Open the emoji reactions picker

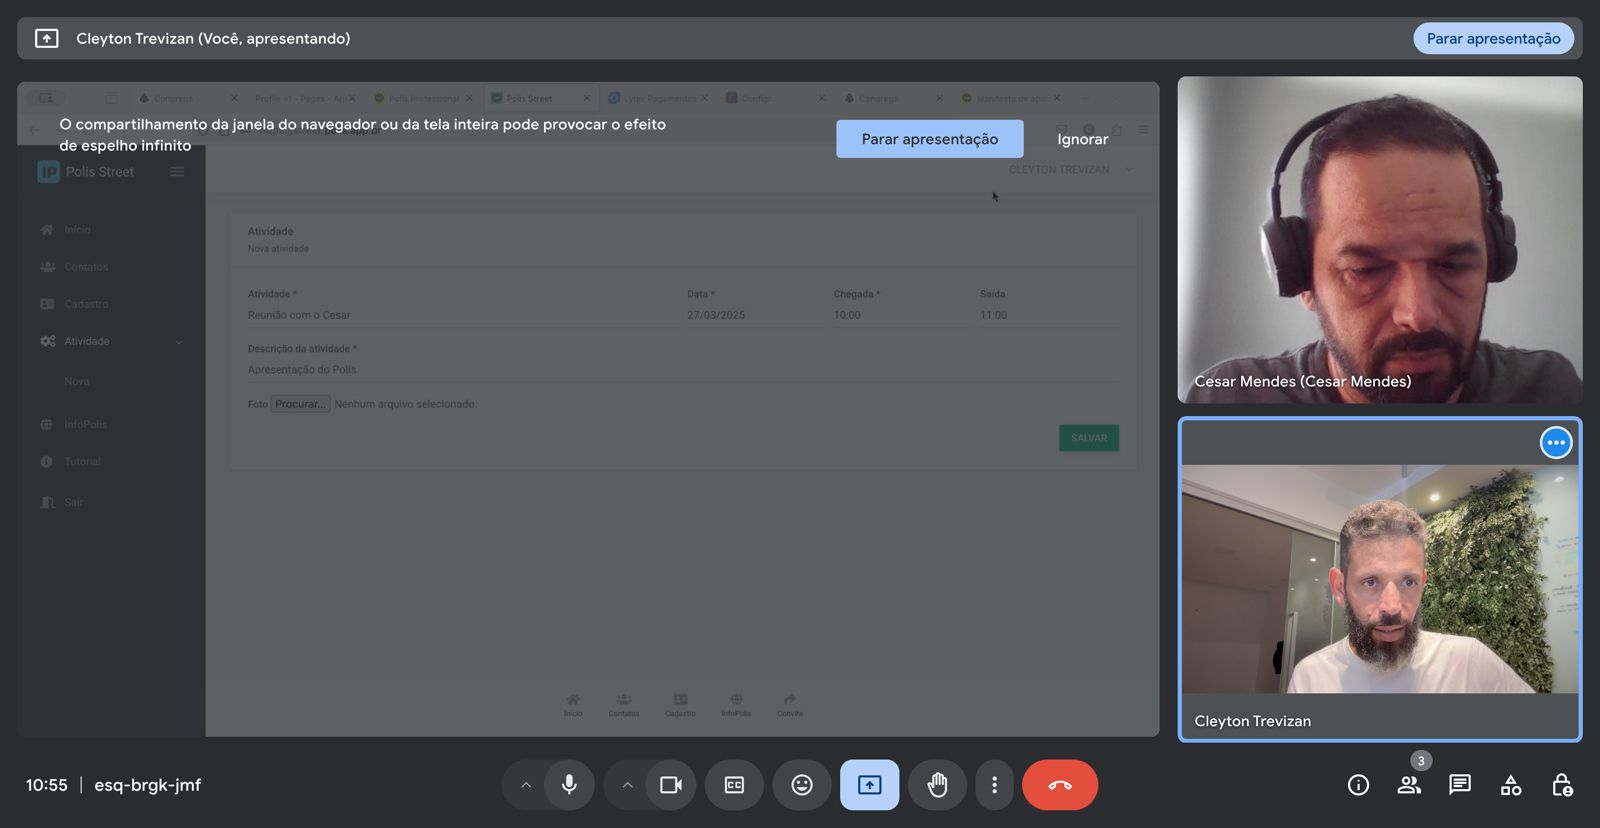802,785
